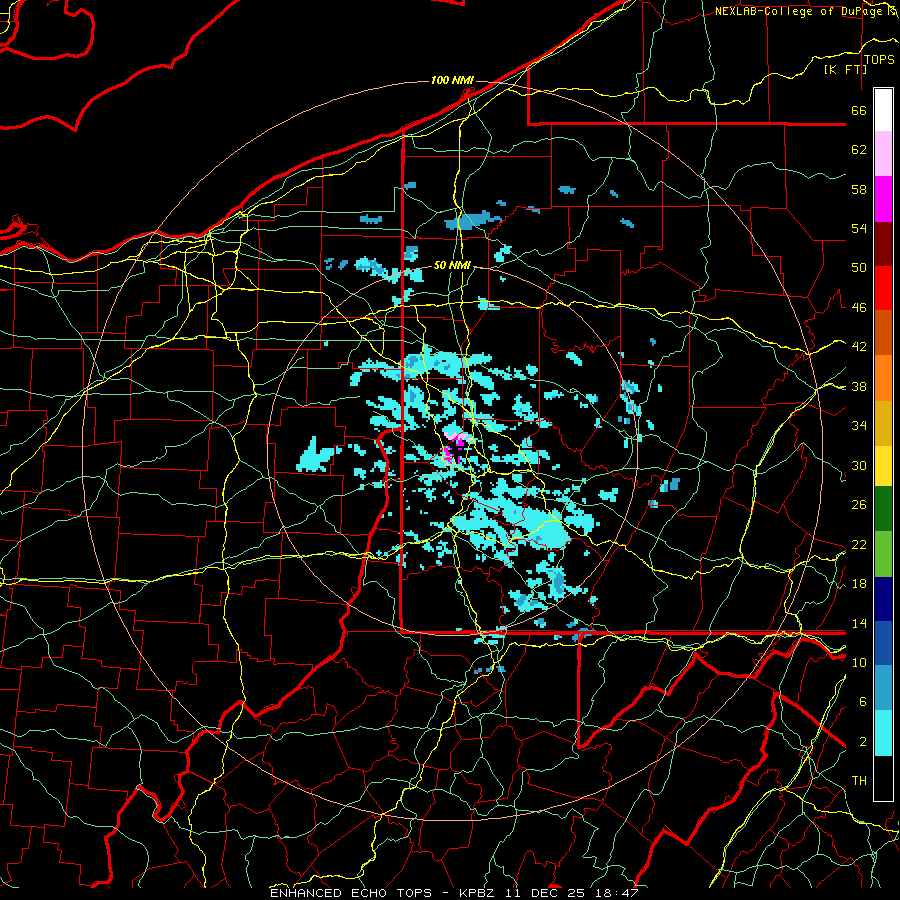The image size is (900, 900).
Task: Click the yellow legend swatch
Action: 883,466
